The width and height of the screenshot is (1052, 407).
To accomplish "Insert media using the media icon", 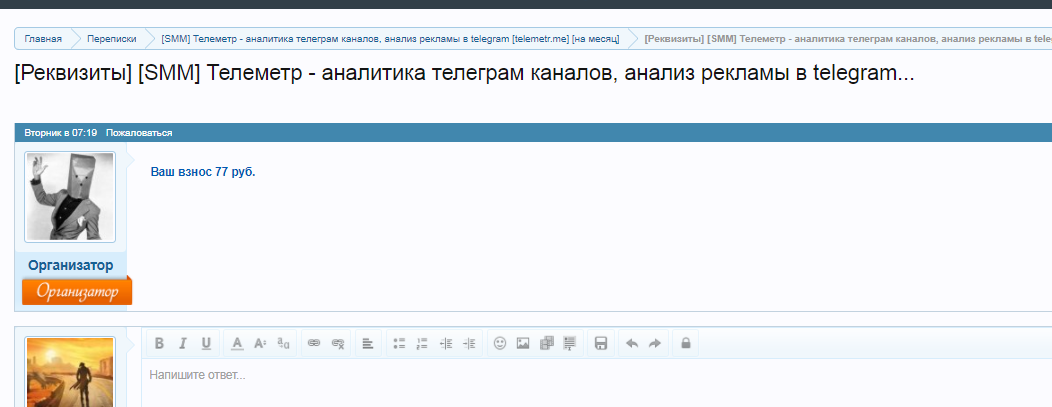I will tap(547, 343).
